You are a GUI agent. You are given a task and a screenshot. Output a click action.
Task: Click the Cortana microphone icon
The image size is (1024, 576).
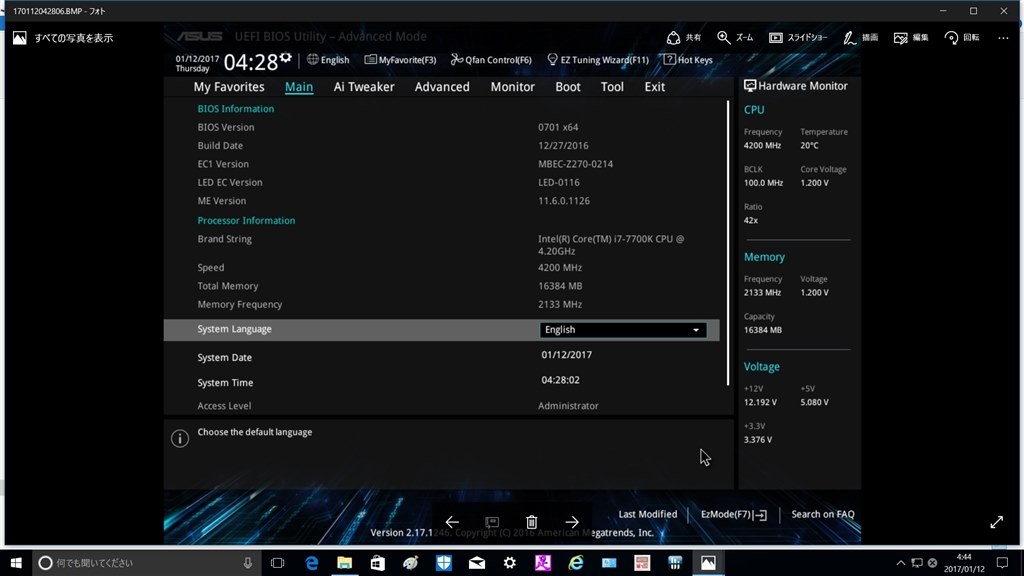tap(248, 563)
